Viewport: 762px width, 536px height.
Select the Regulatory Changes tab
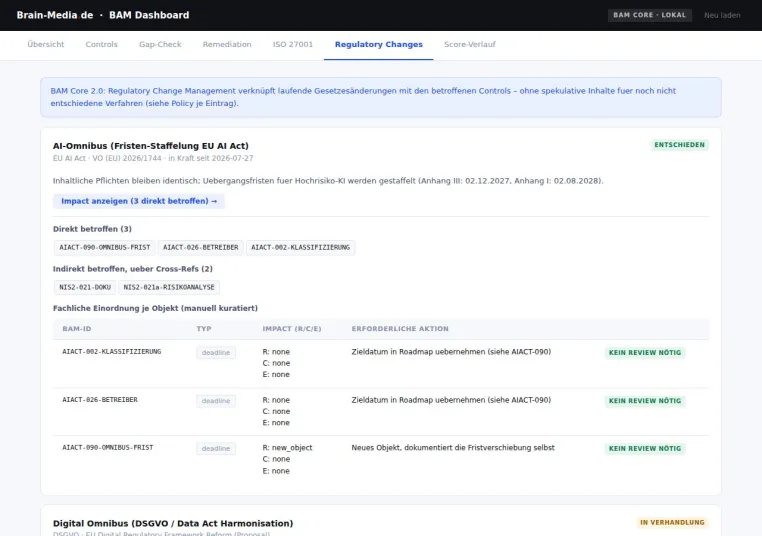379,44
